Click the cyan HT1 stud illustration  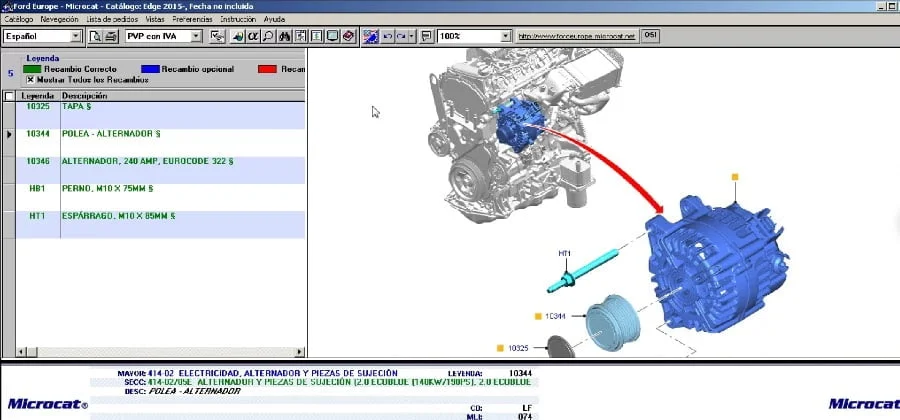pyautogui.click(x=583, y=270)
